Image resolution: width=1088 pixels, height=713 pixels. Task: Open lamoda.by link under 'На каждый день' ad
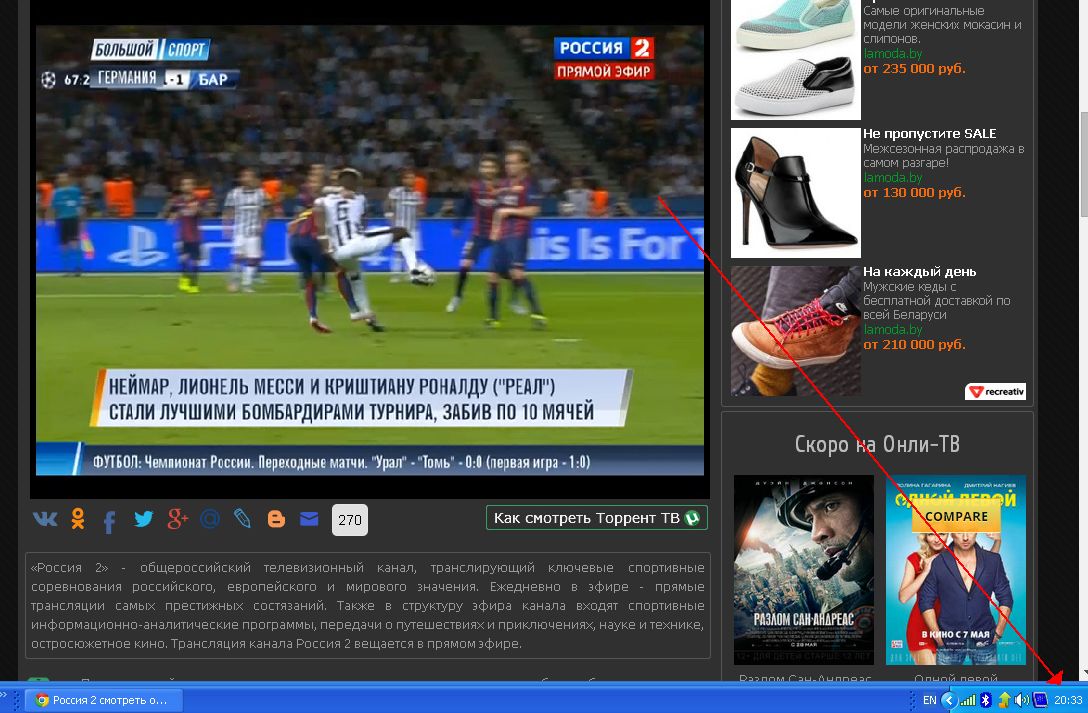[x=892, y=329]
